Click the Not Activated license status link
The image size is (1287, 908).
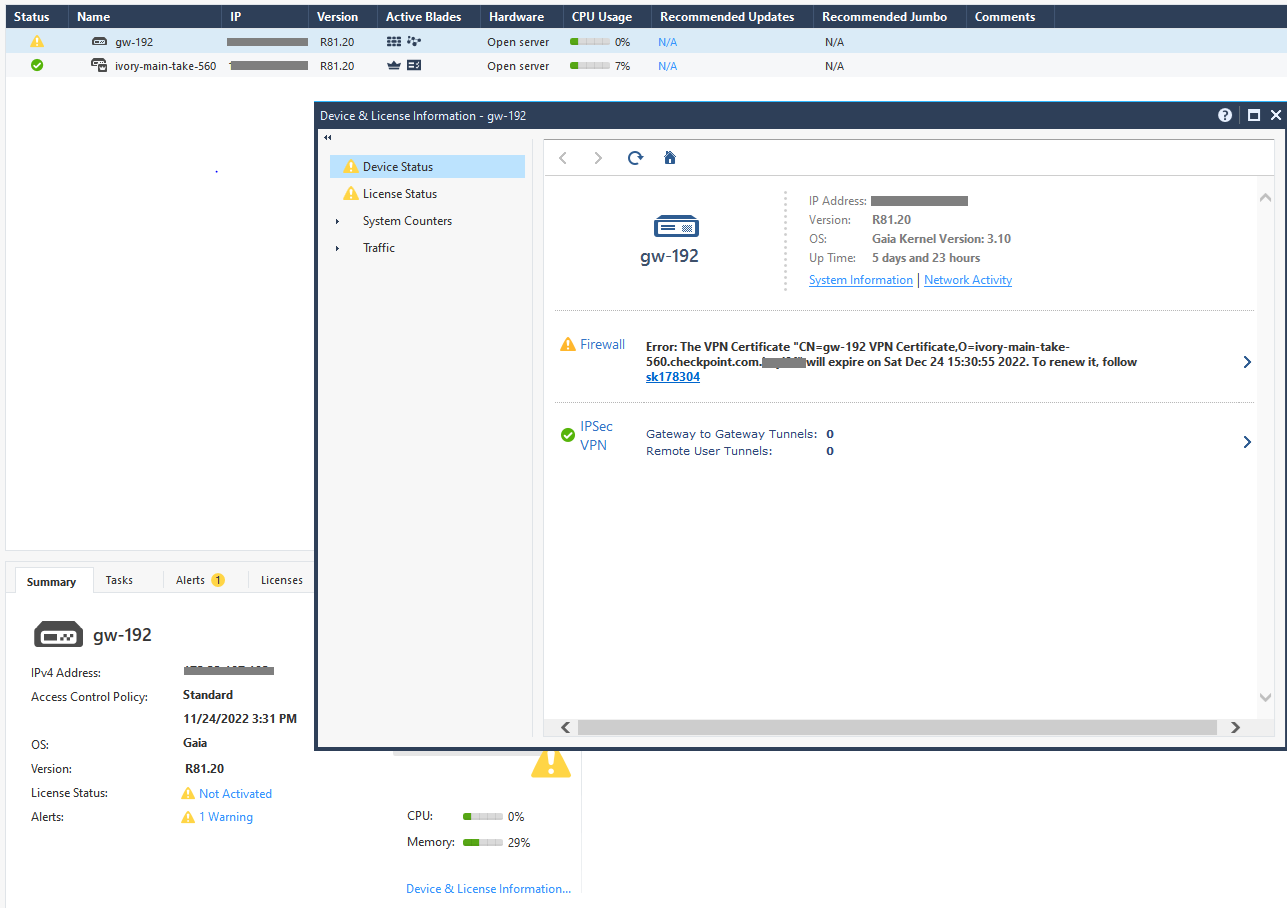point(235,794)
